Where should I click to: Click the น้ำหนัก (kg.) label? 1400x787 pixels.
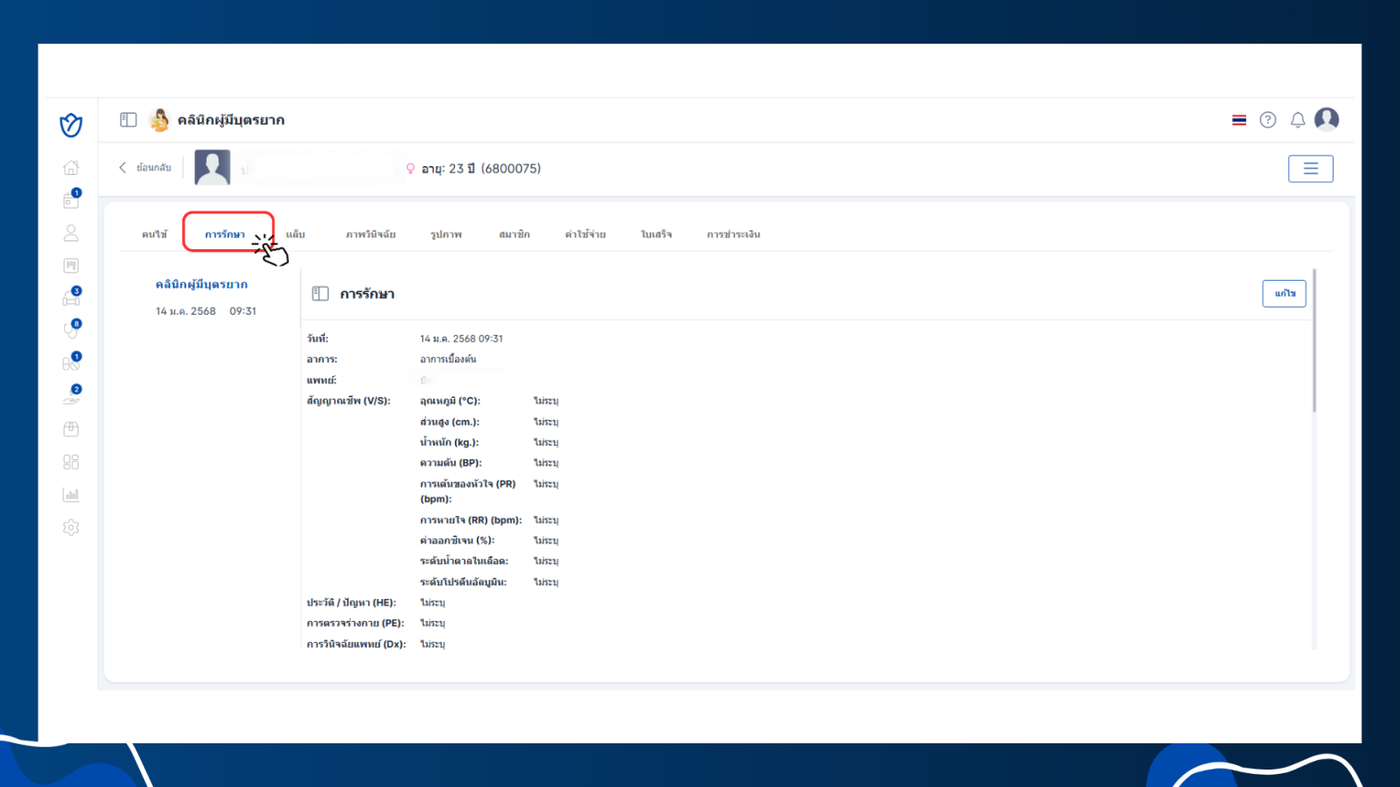[x=449, y=442]
